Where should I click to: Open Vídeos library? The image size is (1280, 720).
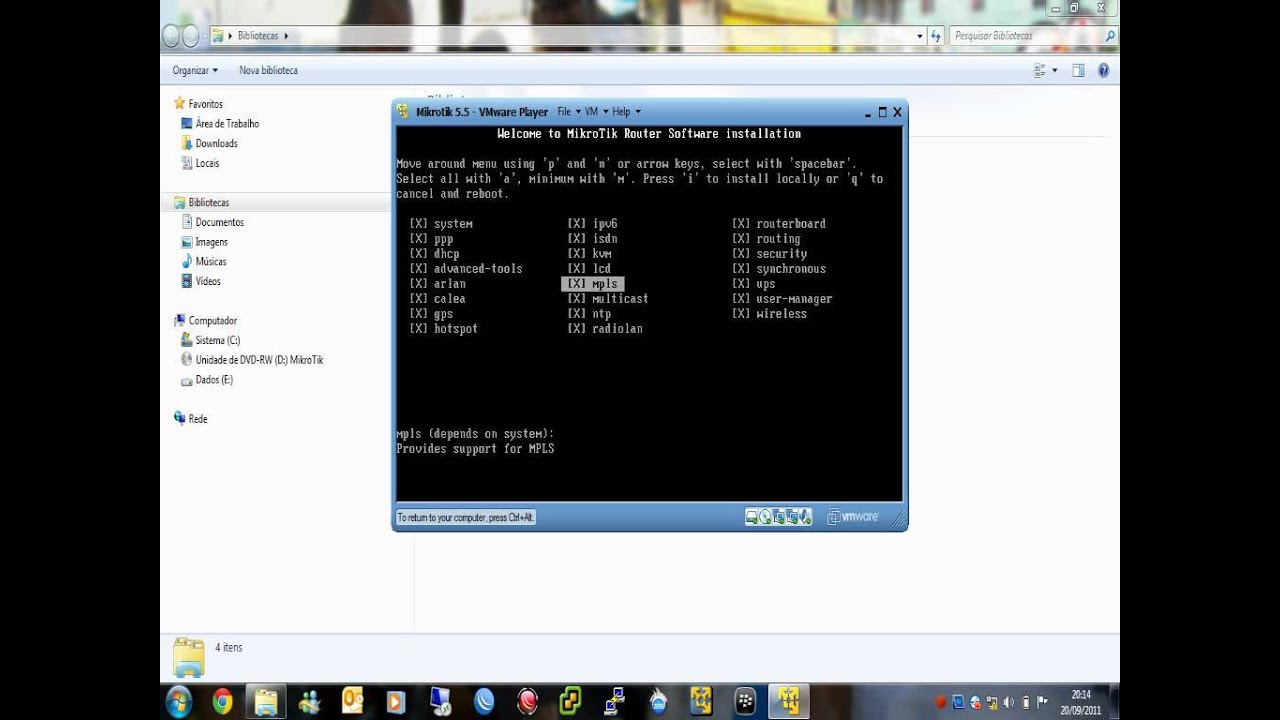click(x=208, y=281)
